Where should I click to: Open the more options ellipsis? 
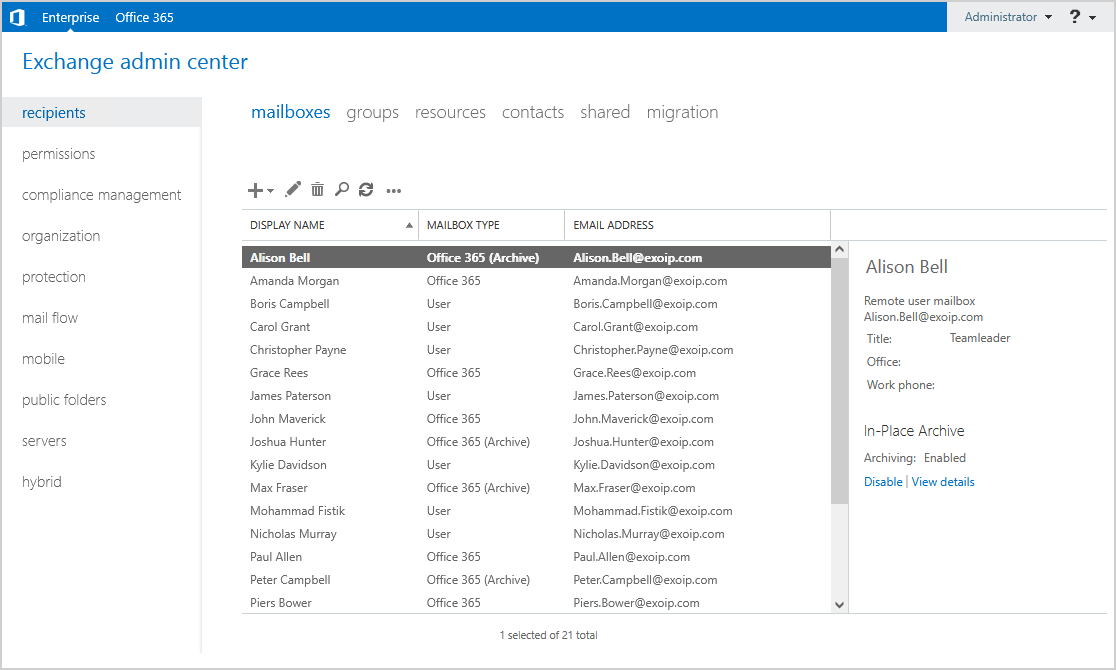394,191
